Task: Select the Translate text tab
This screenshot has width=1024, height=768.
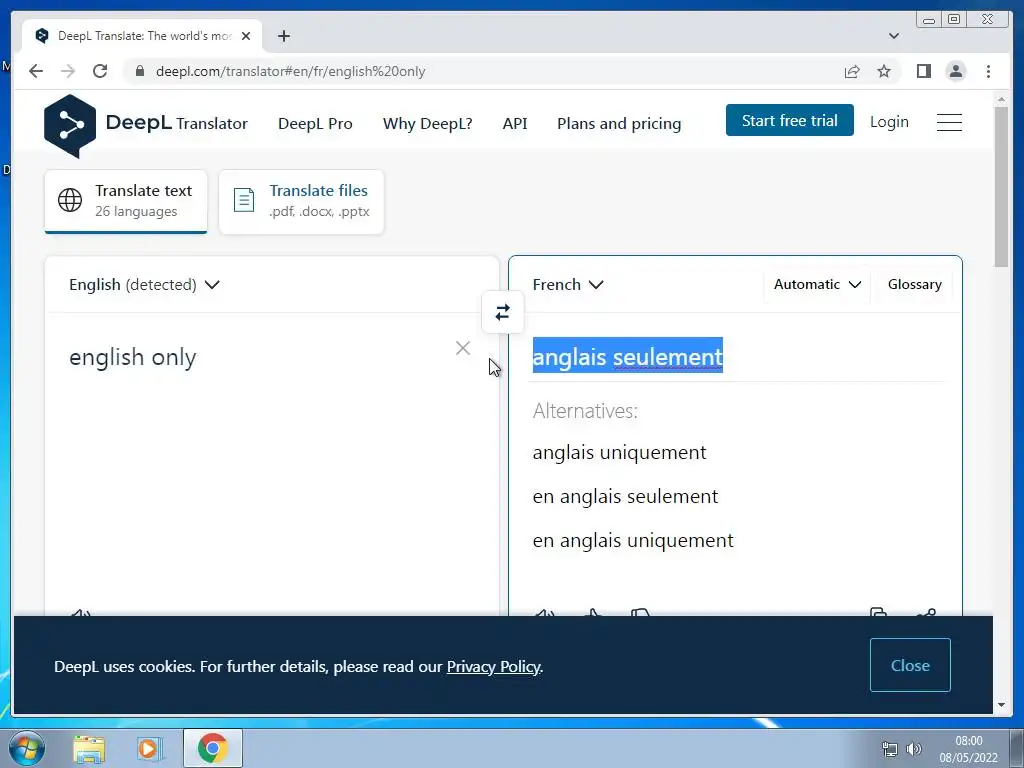Action: tap(126, 202)
